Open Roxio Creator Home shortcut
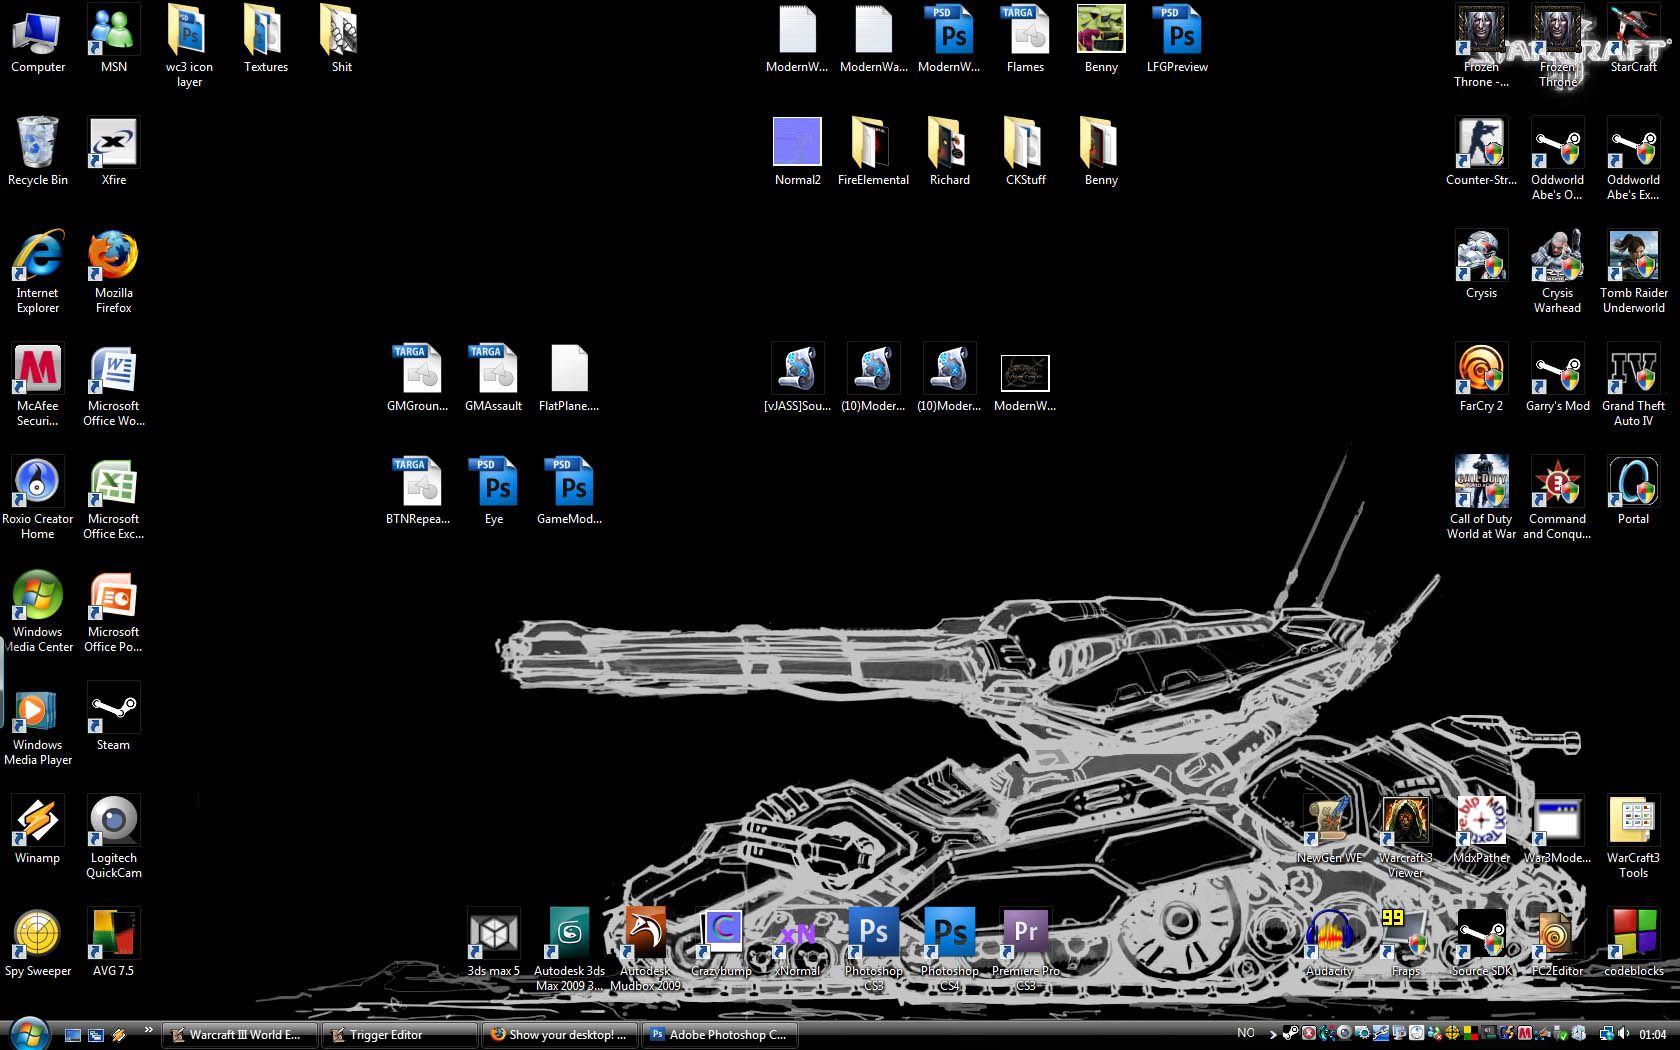 coord(38,498)
